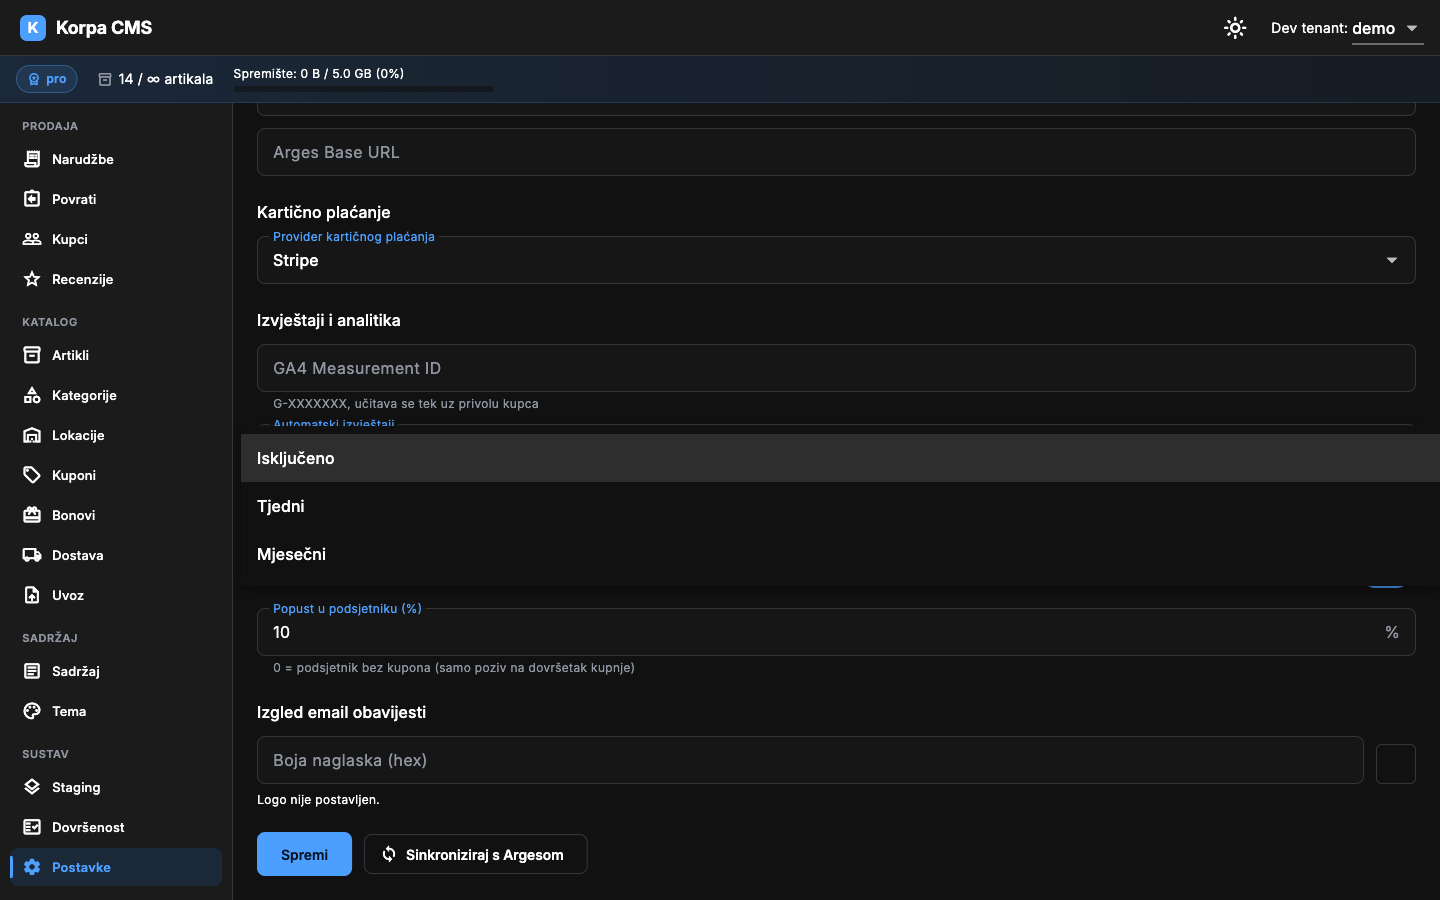
Task: Click the Izvještaji i analitika heading
Action: (329, 320)
